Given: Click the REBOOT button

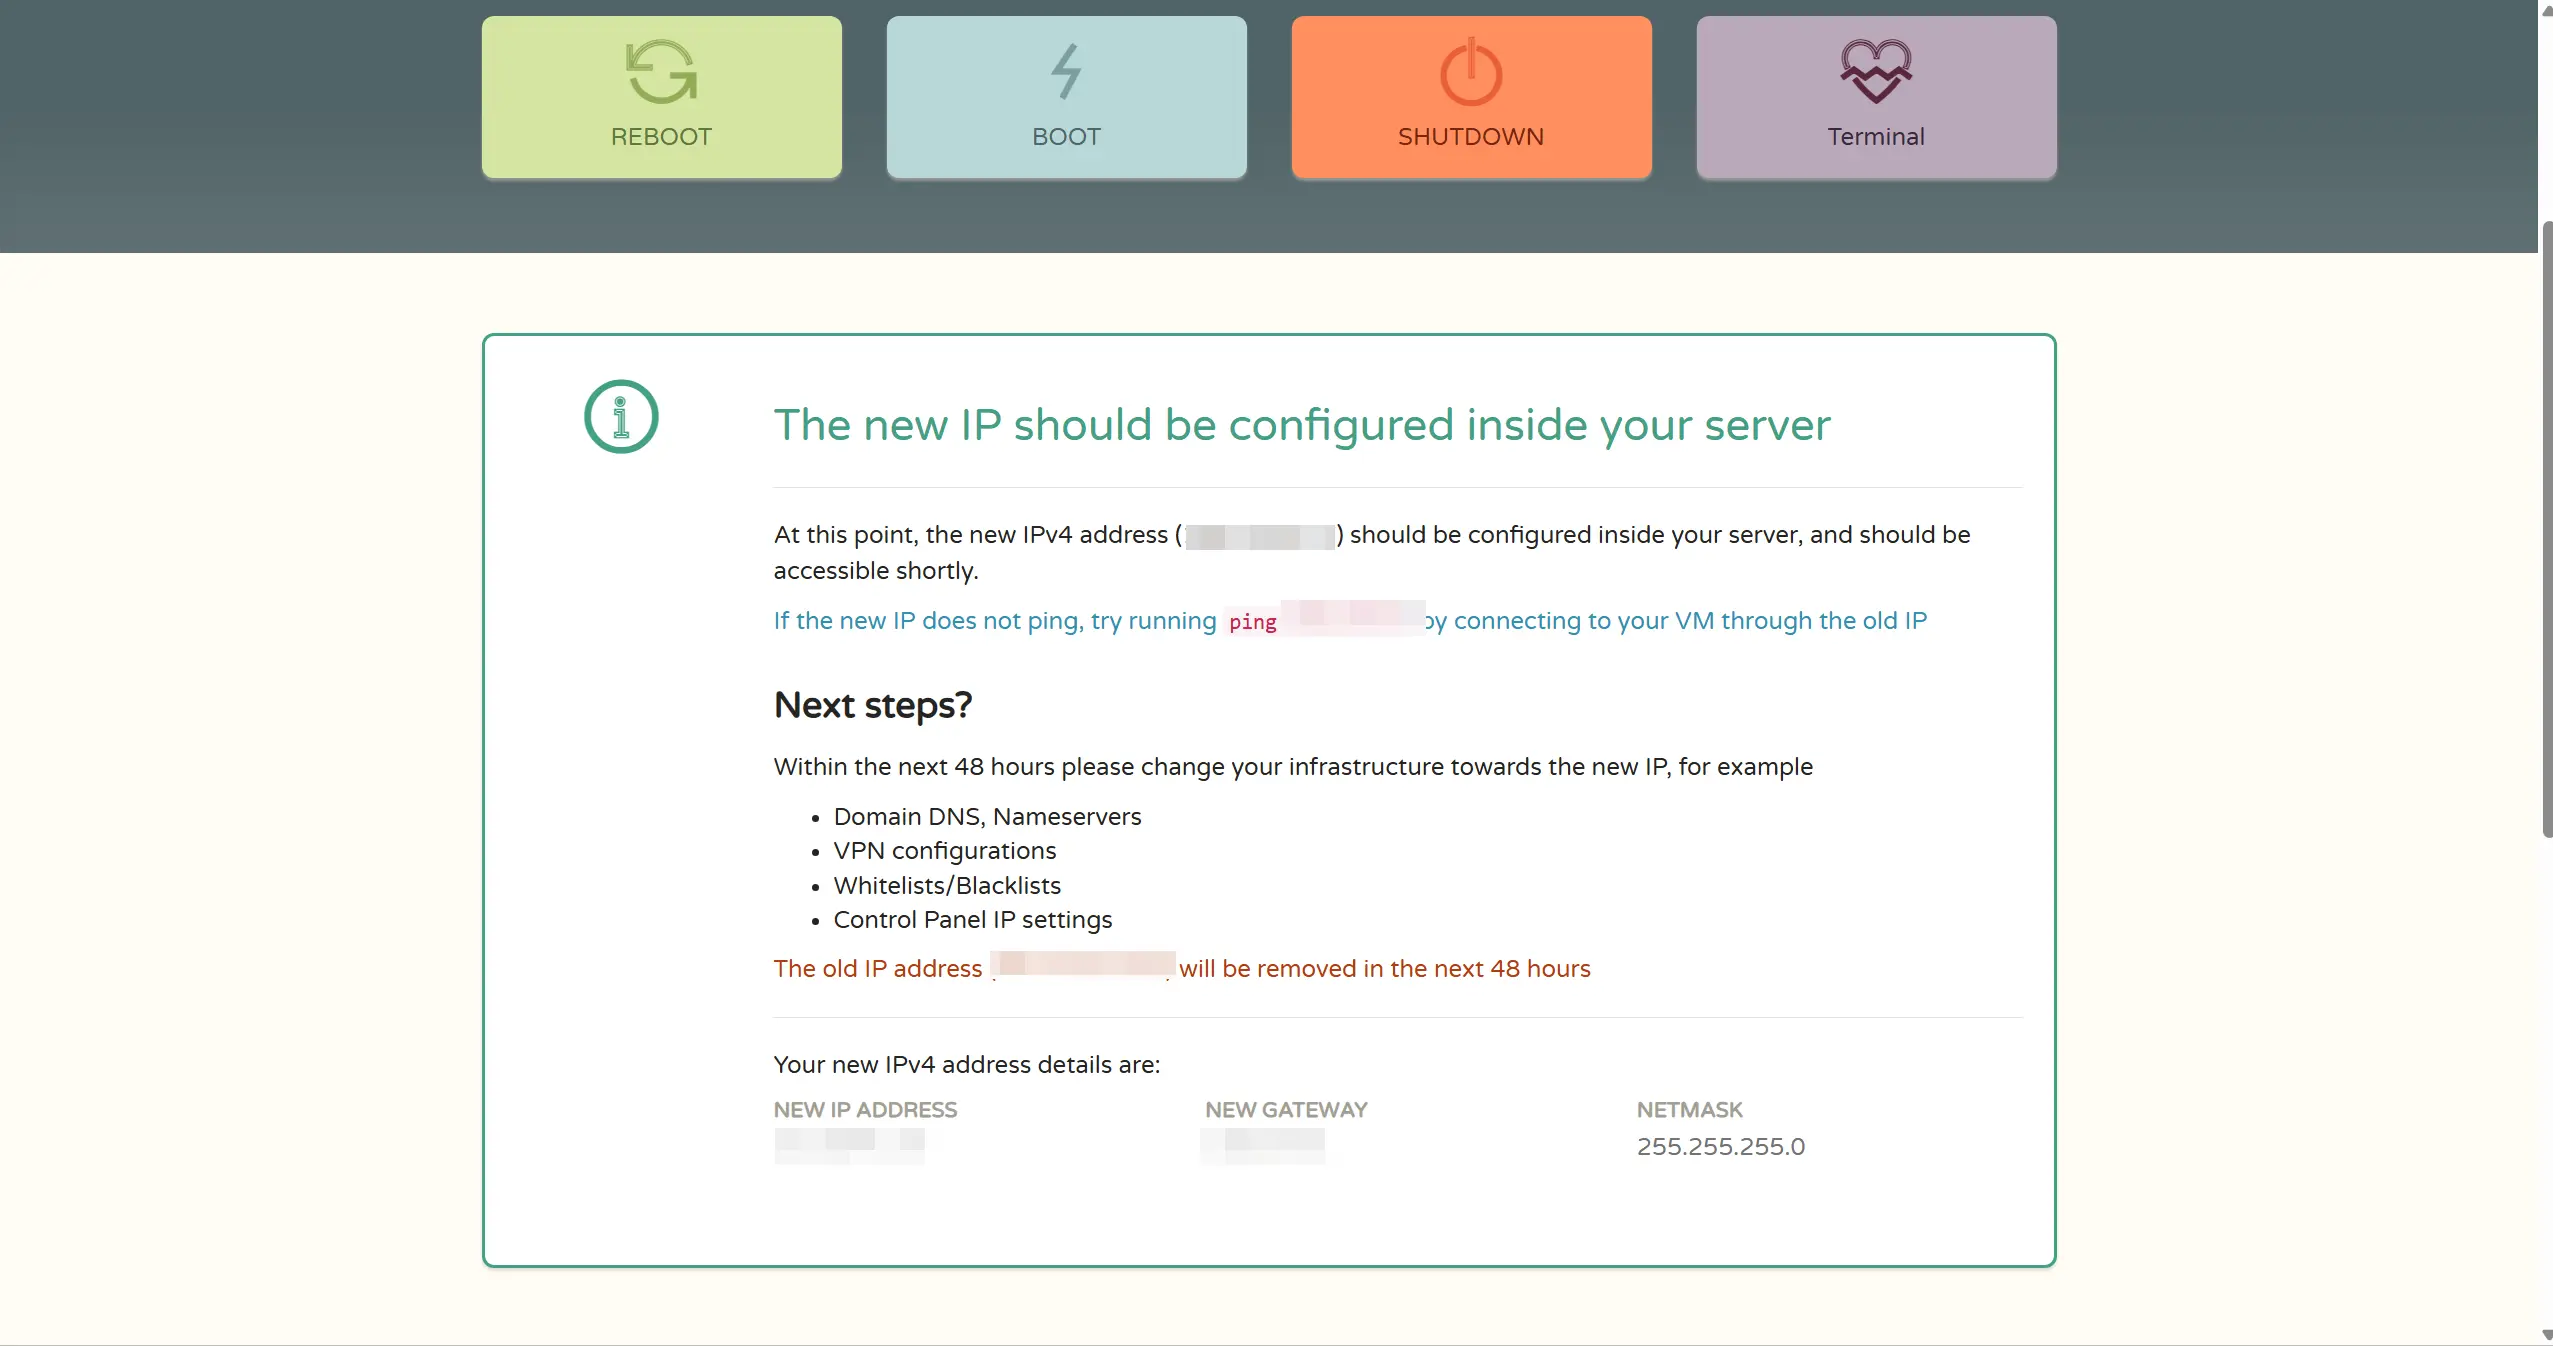Looking at the screenshot, I should 661,97.
